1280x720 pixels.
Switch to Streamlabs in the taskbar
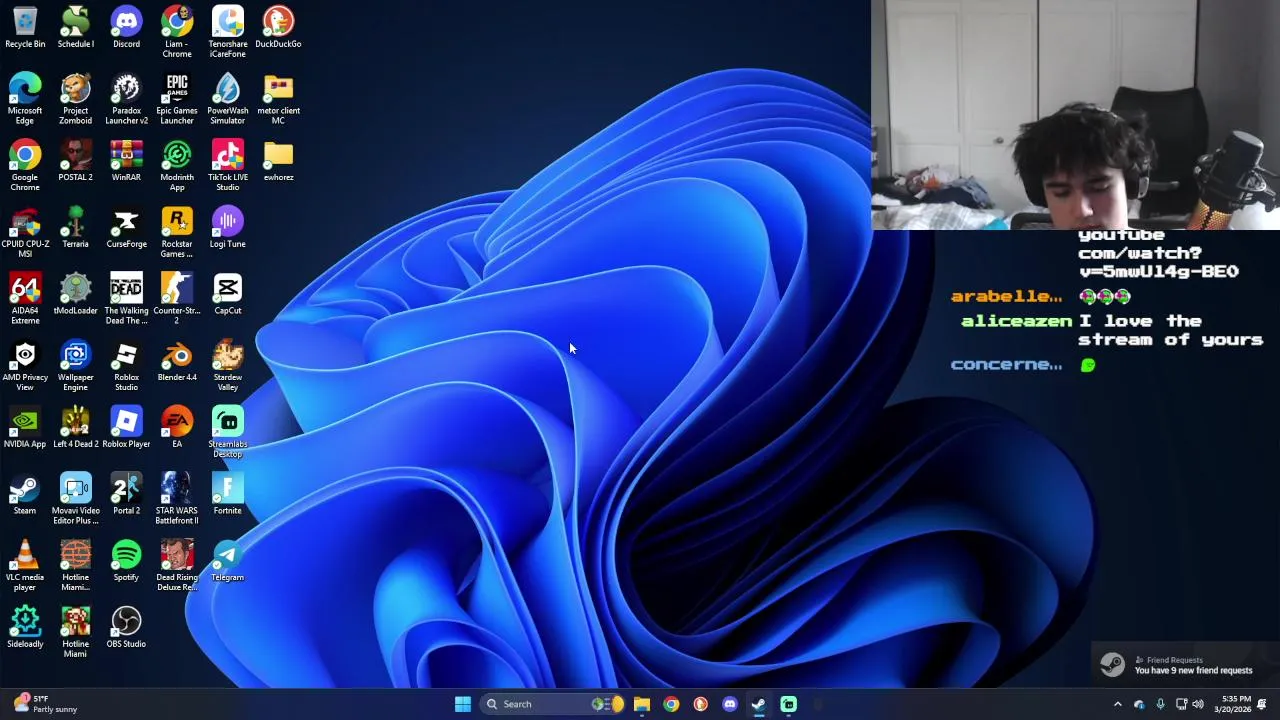[x=789, y=704]
